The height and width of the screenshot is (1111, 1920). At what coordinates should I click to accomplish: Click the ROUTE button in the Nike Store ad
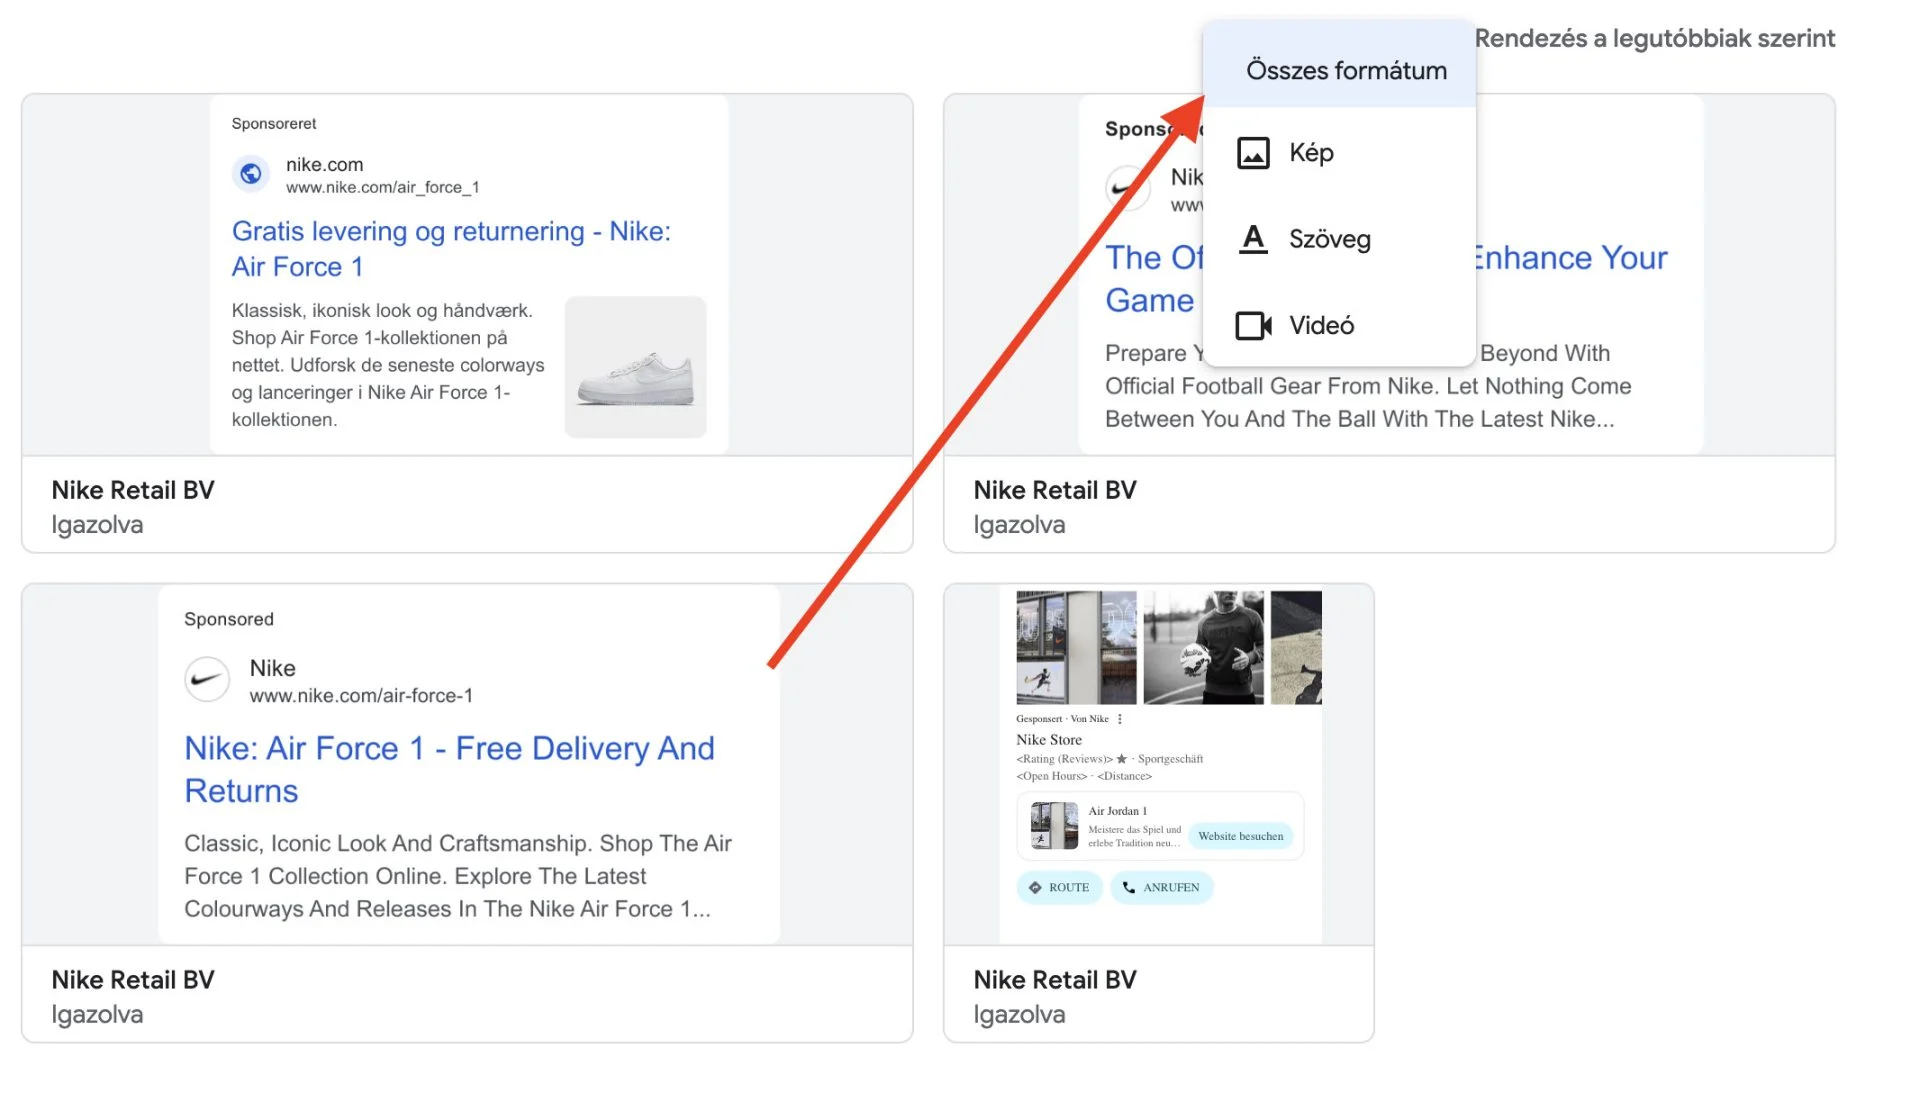[x=1060, y=888]
